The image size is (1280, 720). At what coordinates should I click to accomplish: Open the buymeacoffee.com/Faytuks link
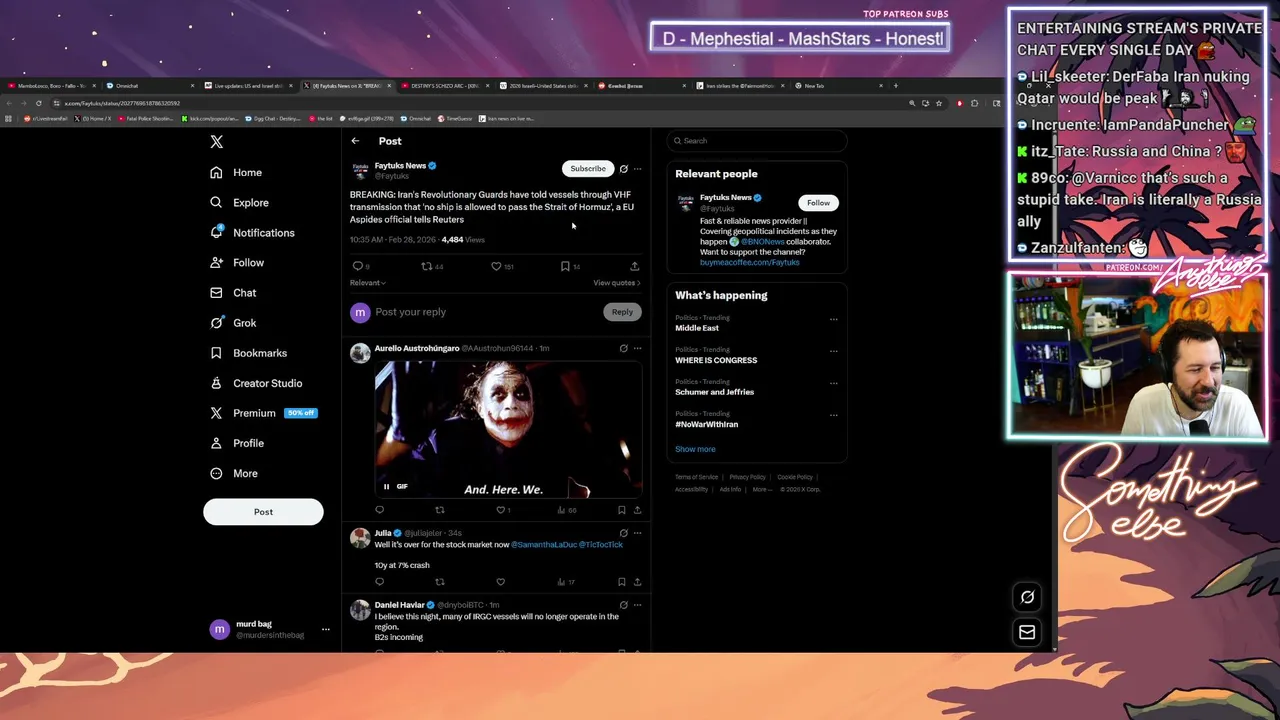click(x=750, y=262)
